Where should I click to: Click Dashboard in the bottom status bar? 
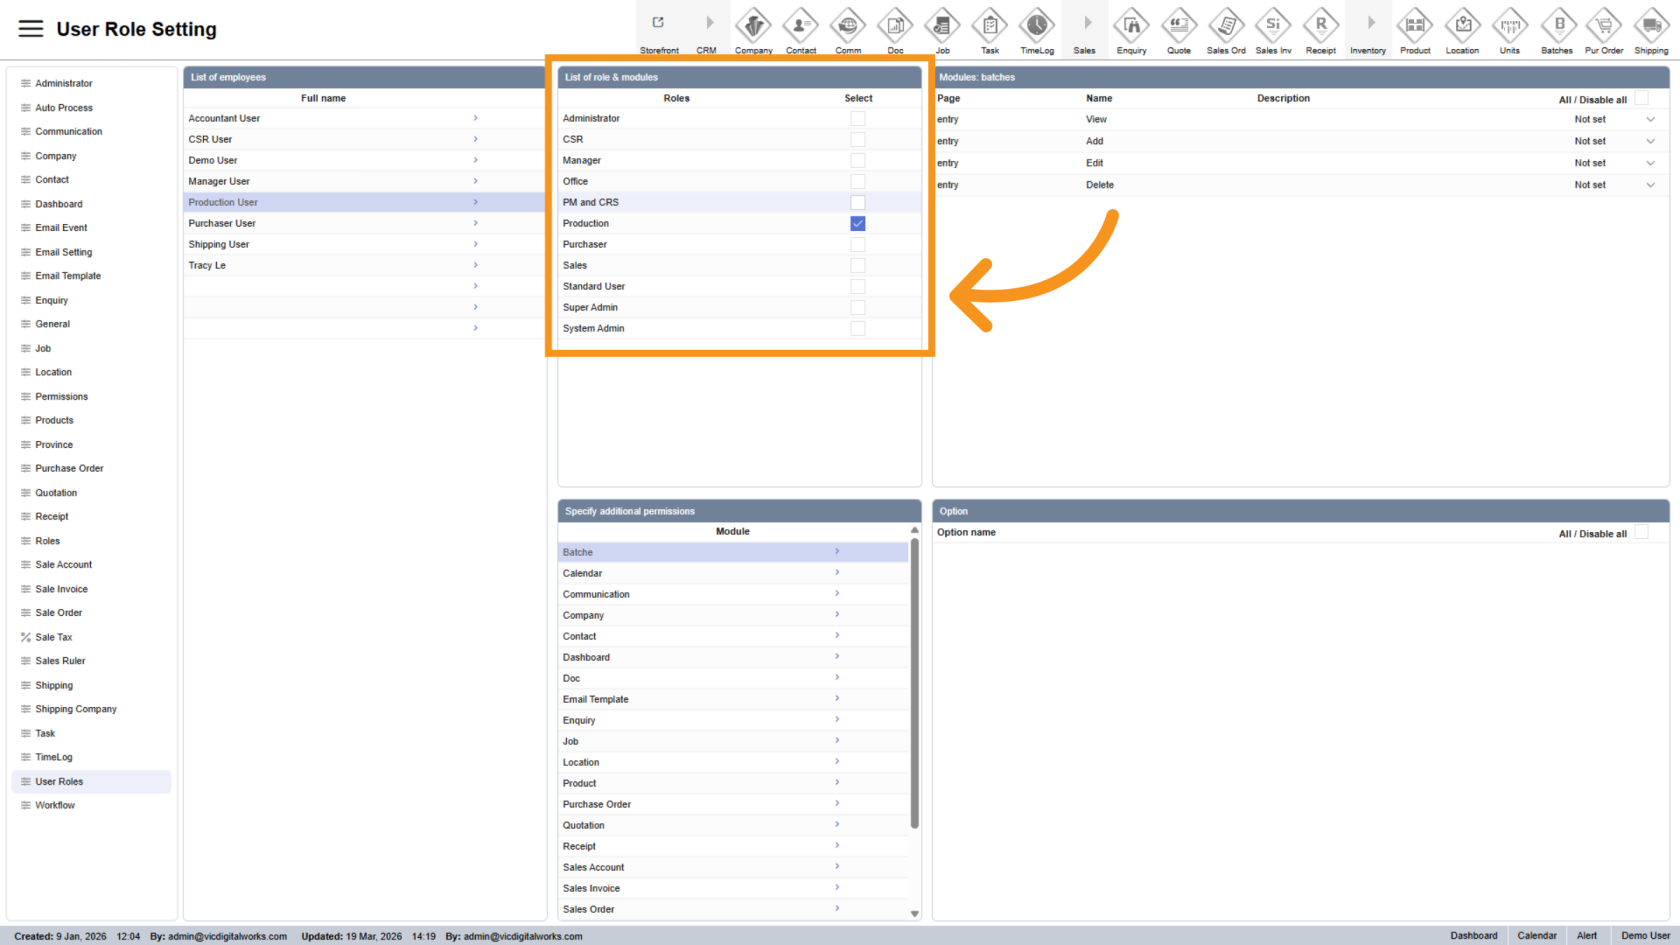[1473, 936]
